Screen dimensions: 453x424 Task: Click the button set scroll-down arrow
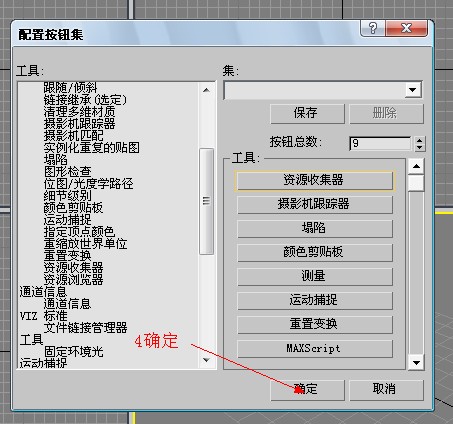[x=416, y=363]
